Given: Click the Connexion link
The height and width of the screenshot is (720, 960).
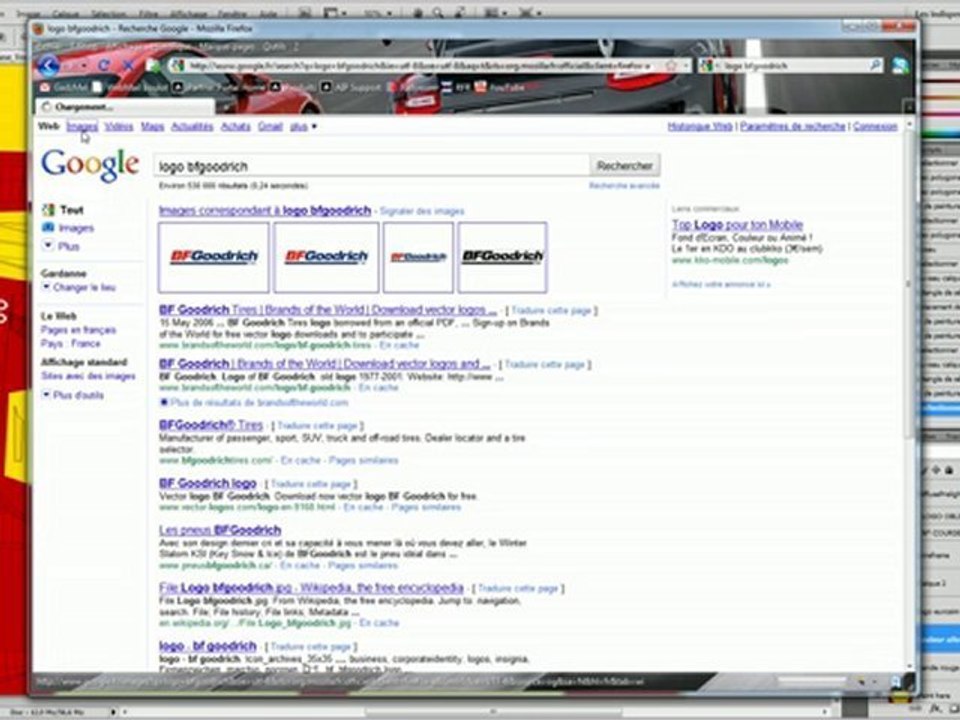Looking at the screenshot, I should (x=875, y=127).
